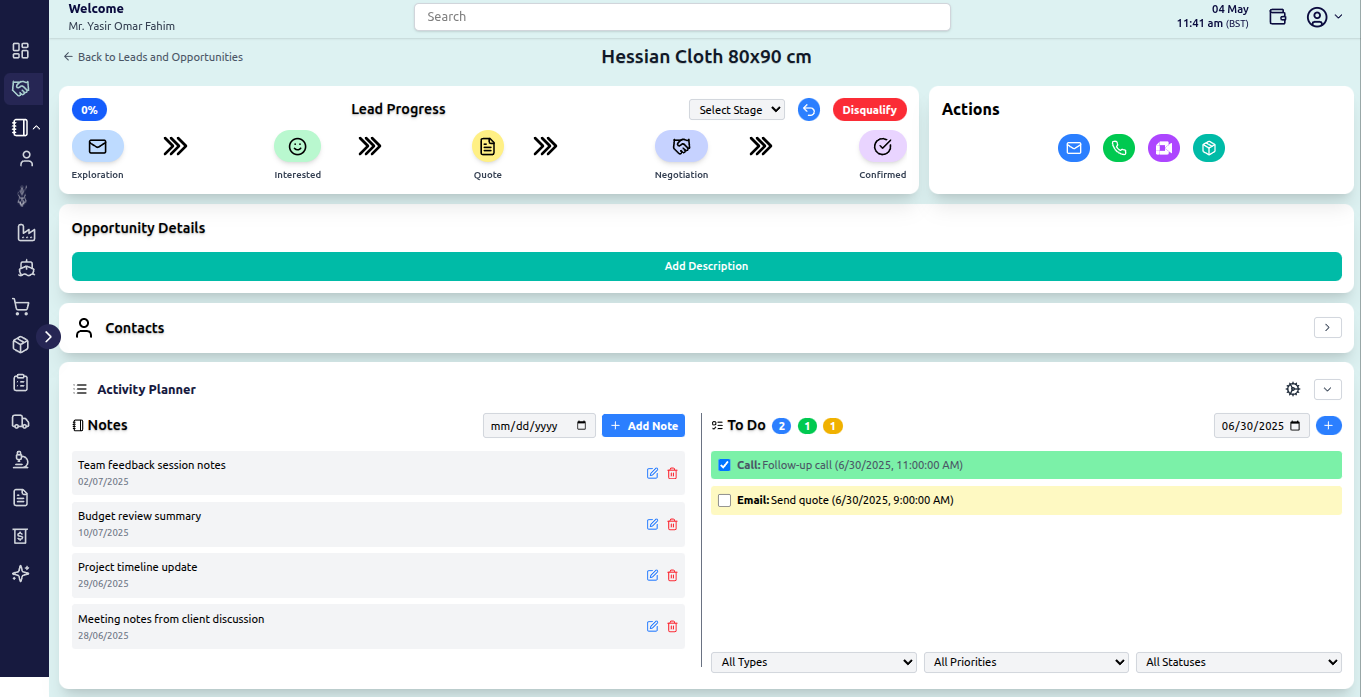The width and height of the screenshot is (1361, 697).
Task: Click the Add Description button
Action: coord(707,266)
